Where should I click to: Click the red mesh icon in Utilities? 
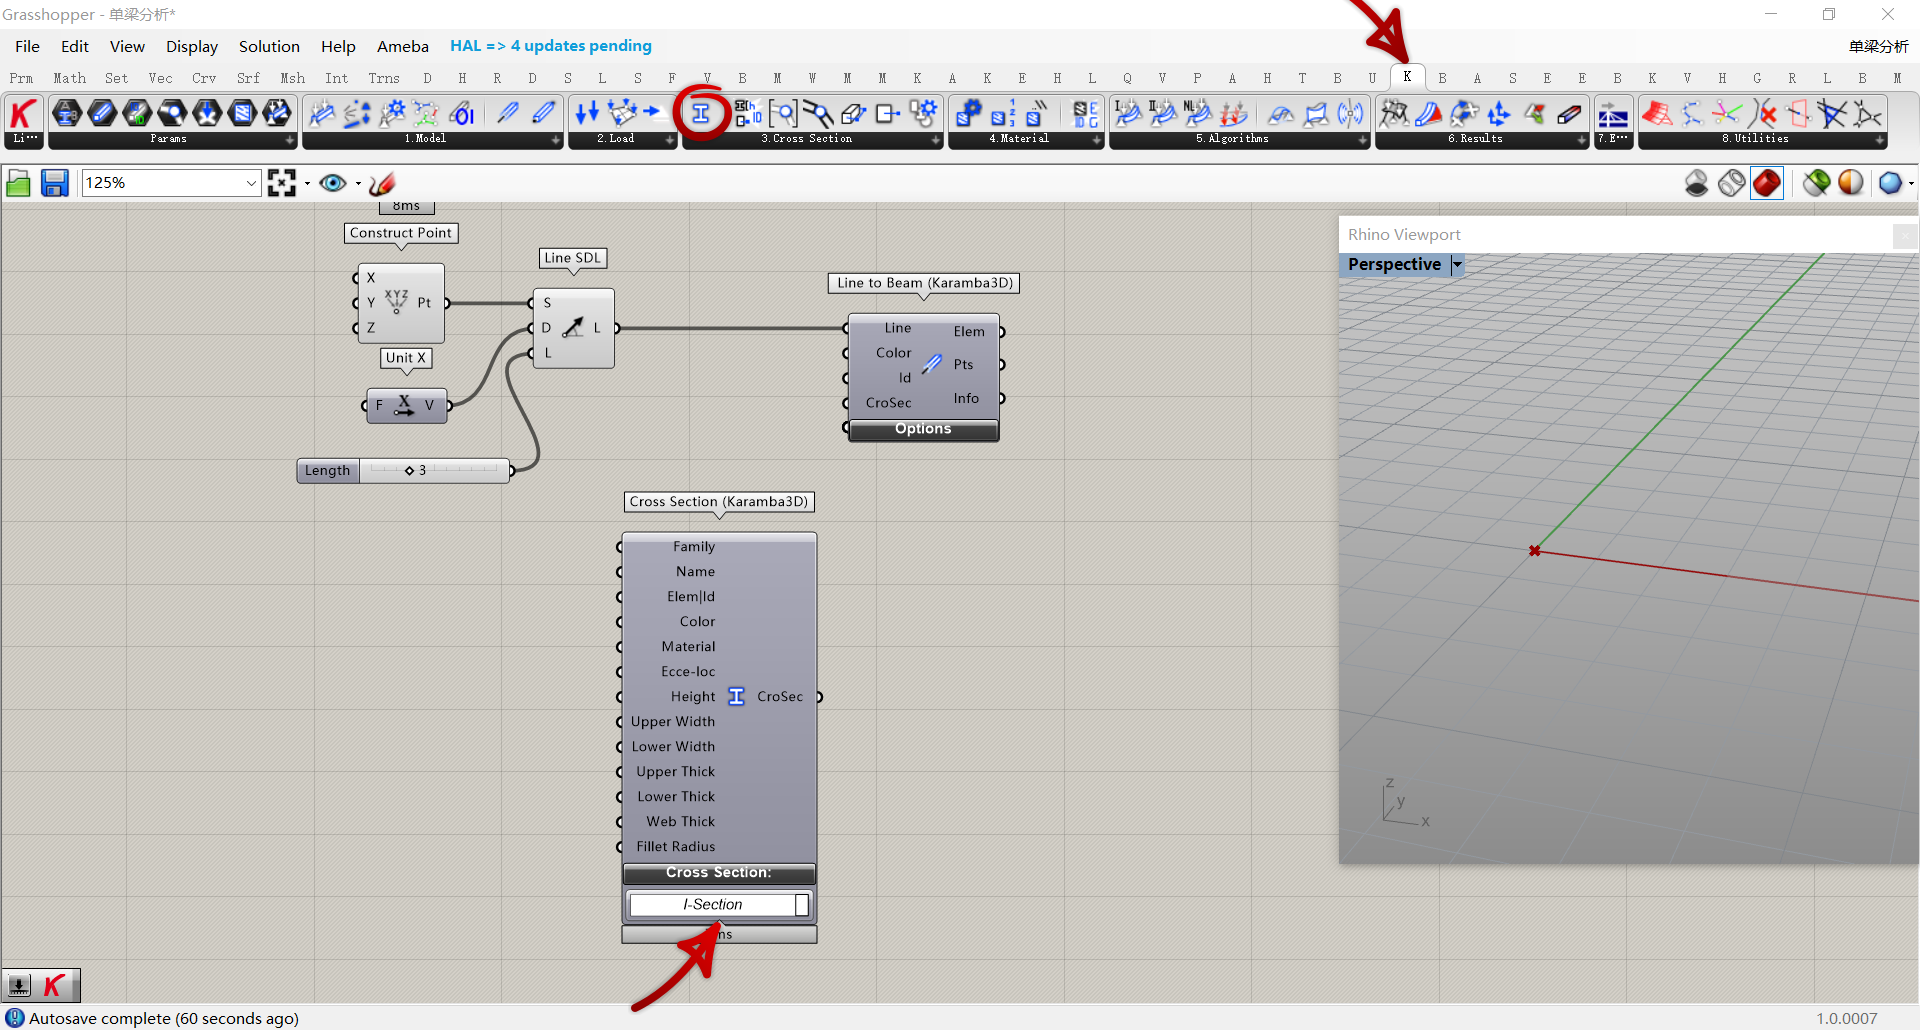1657,113
